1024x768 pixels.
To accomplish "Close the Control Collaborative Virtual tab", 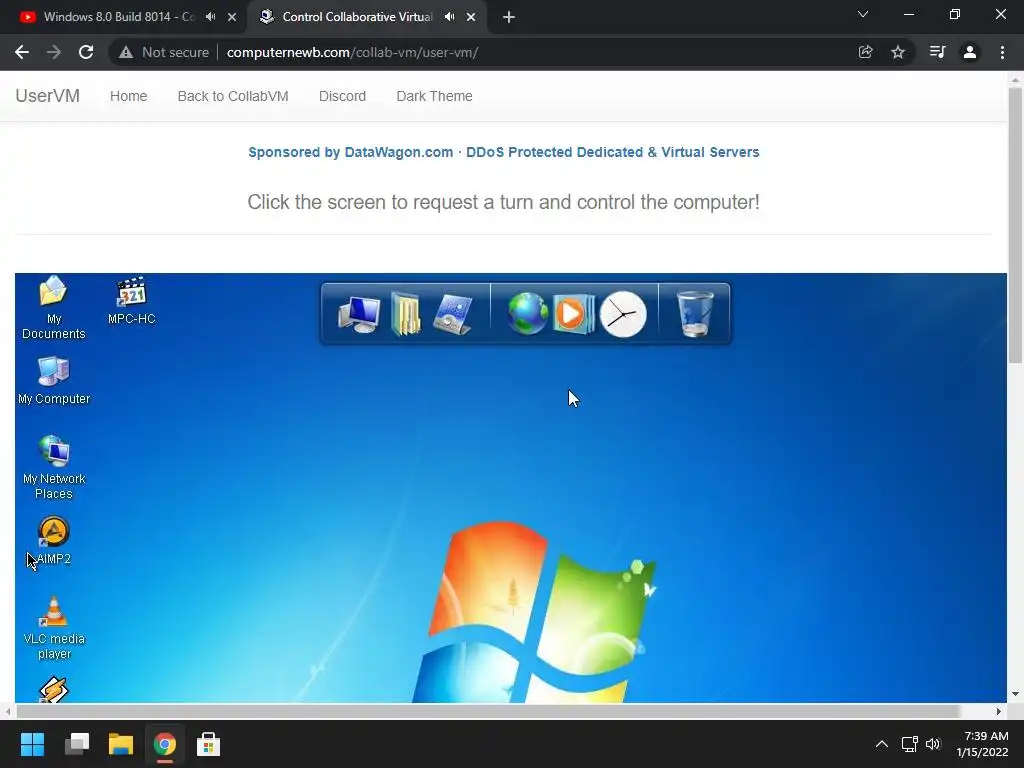I will [x=471, y=17].
